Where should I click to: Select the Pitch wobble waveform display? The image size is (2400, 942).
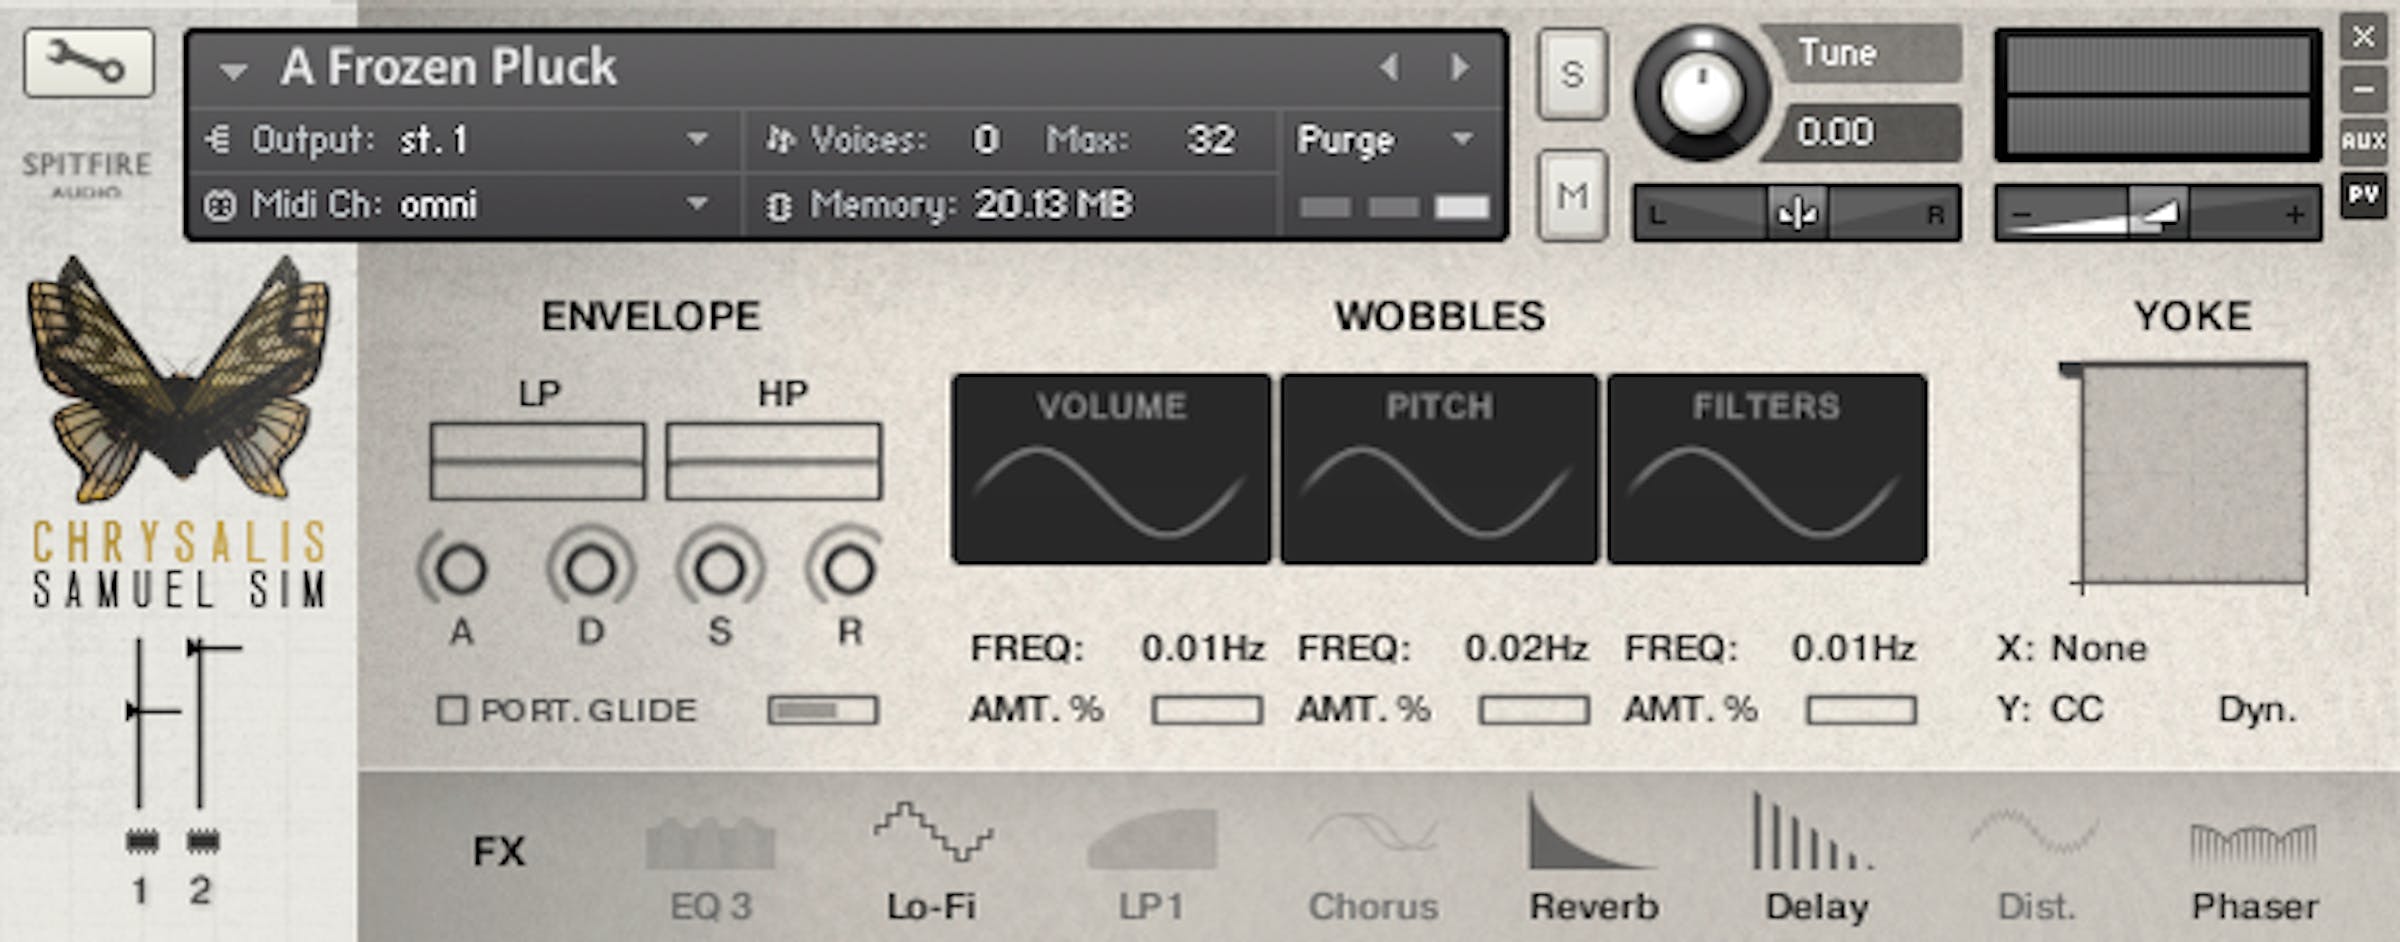(x=1439, y=469)
